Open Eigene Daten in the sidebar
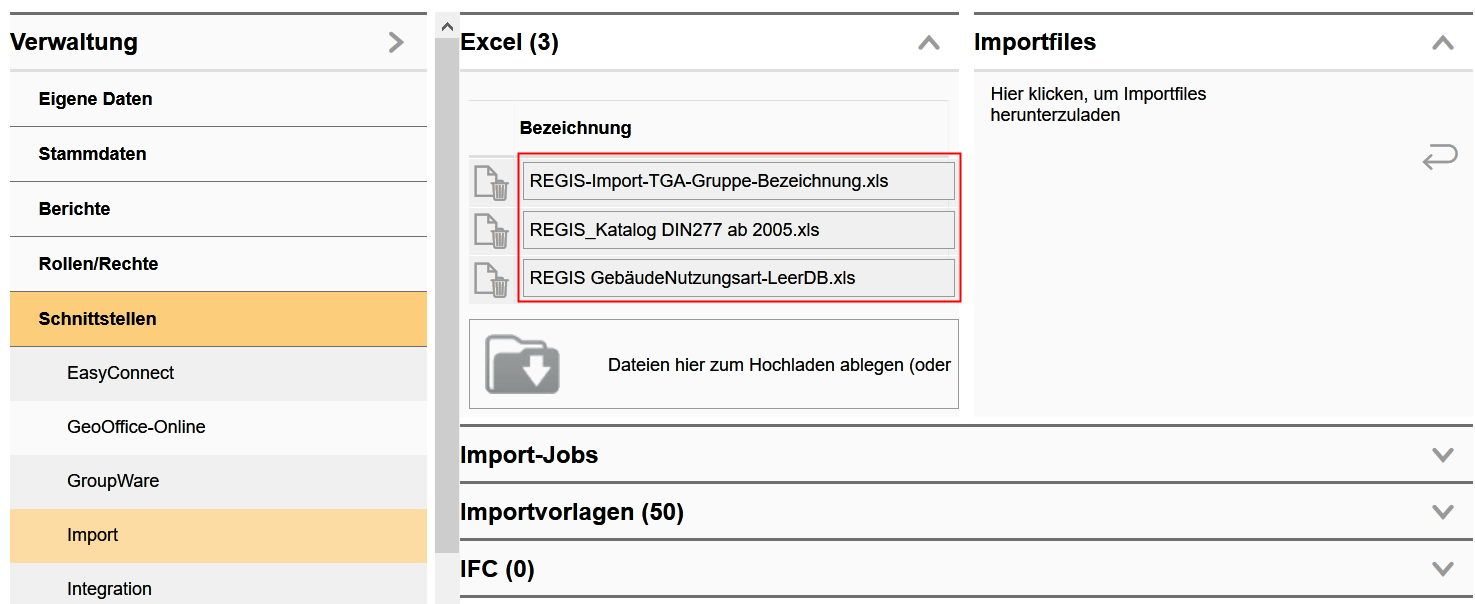This screenshot has width=1475, height=604. coord(95,98)
